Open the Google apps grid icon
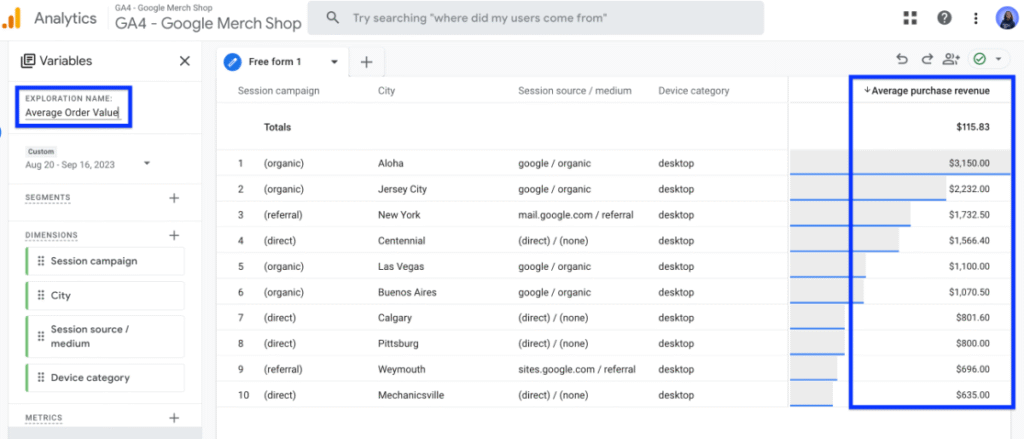This screenshot has width=1024, height=439. click(x=910, y=18)
